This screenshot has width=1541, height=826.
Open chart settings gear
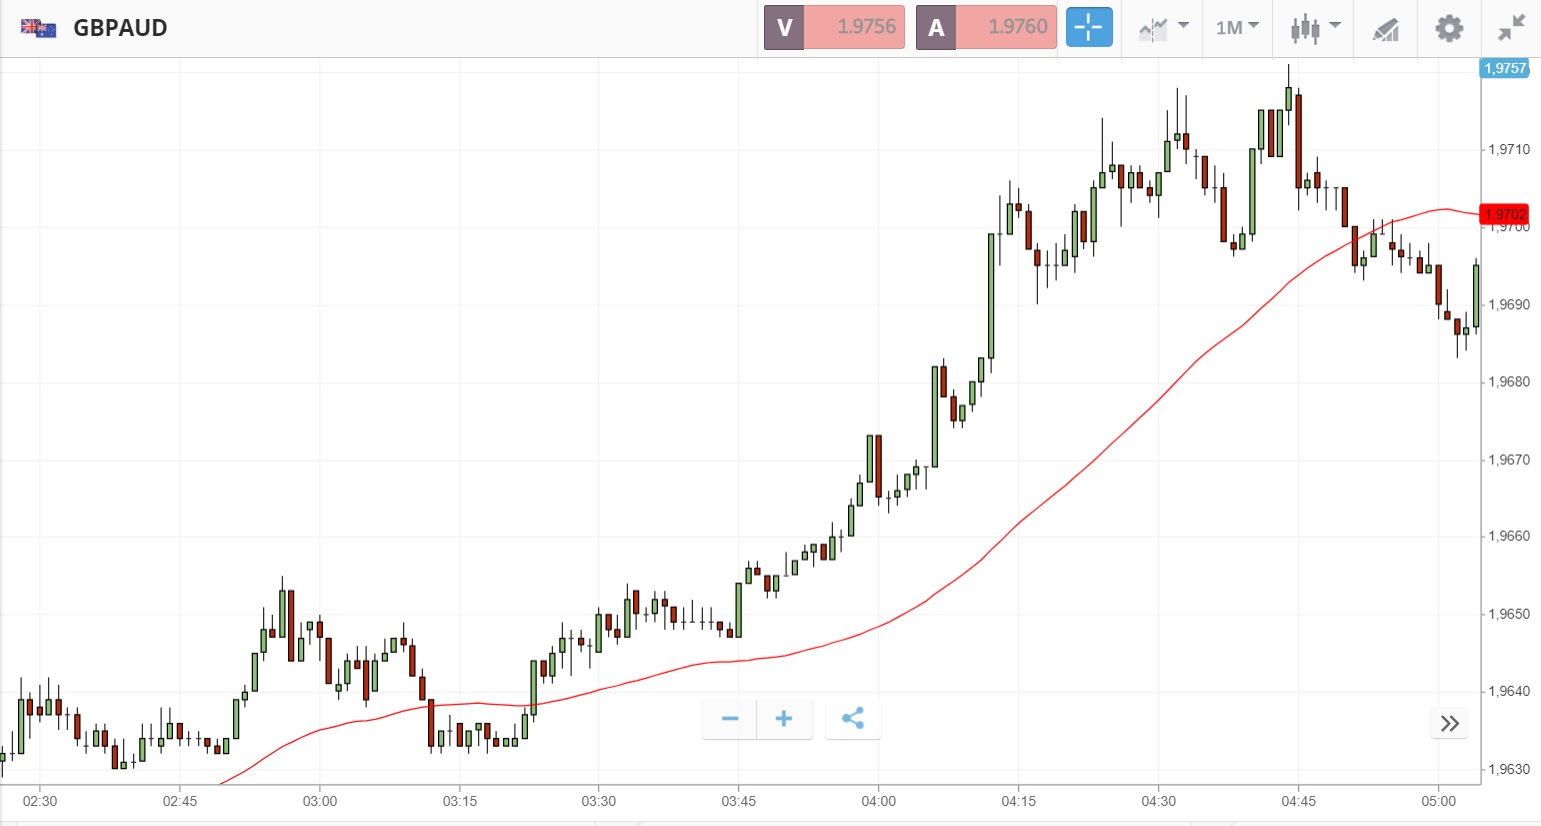click(x=1449, y=28)
